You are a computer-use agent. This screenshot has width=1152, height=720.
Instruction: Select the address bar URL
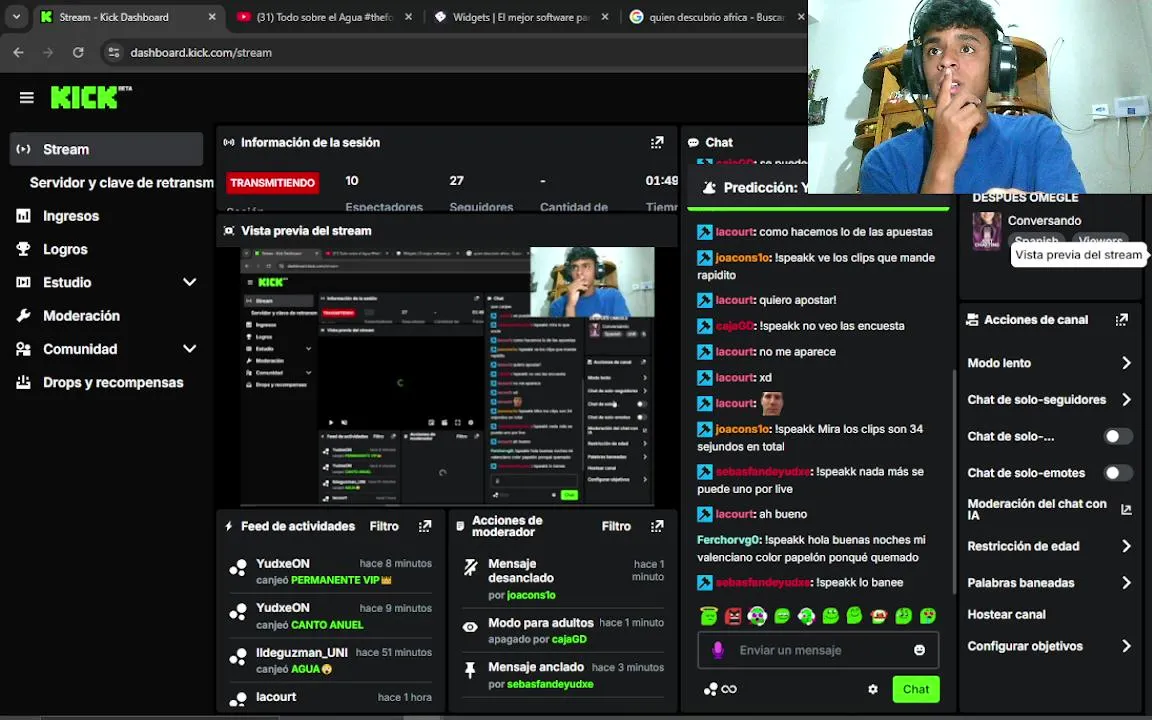click(x=201, y=53)
